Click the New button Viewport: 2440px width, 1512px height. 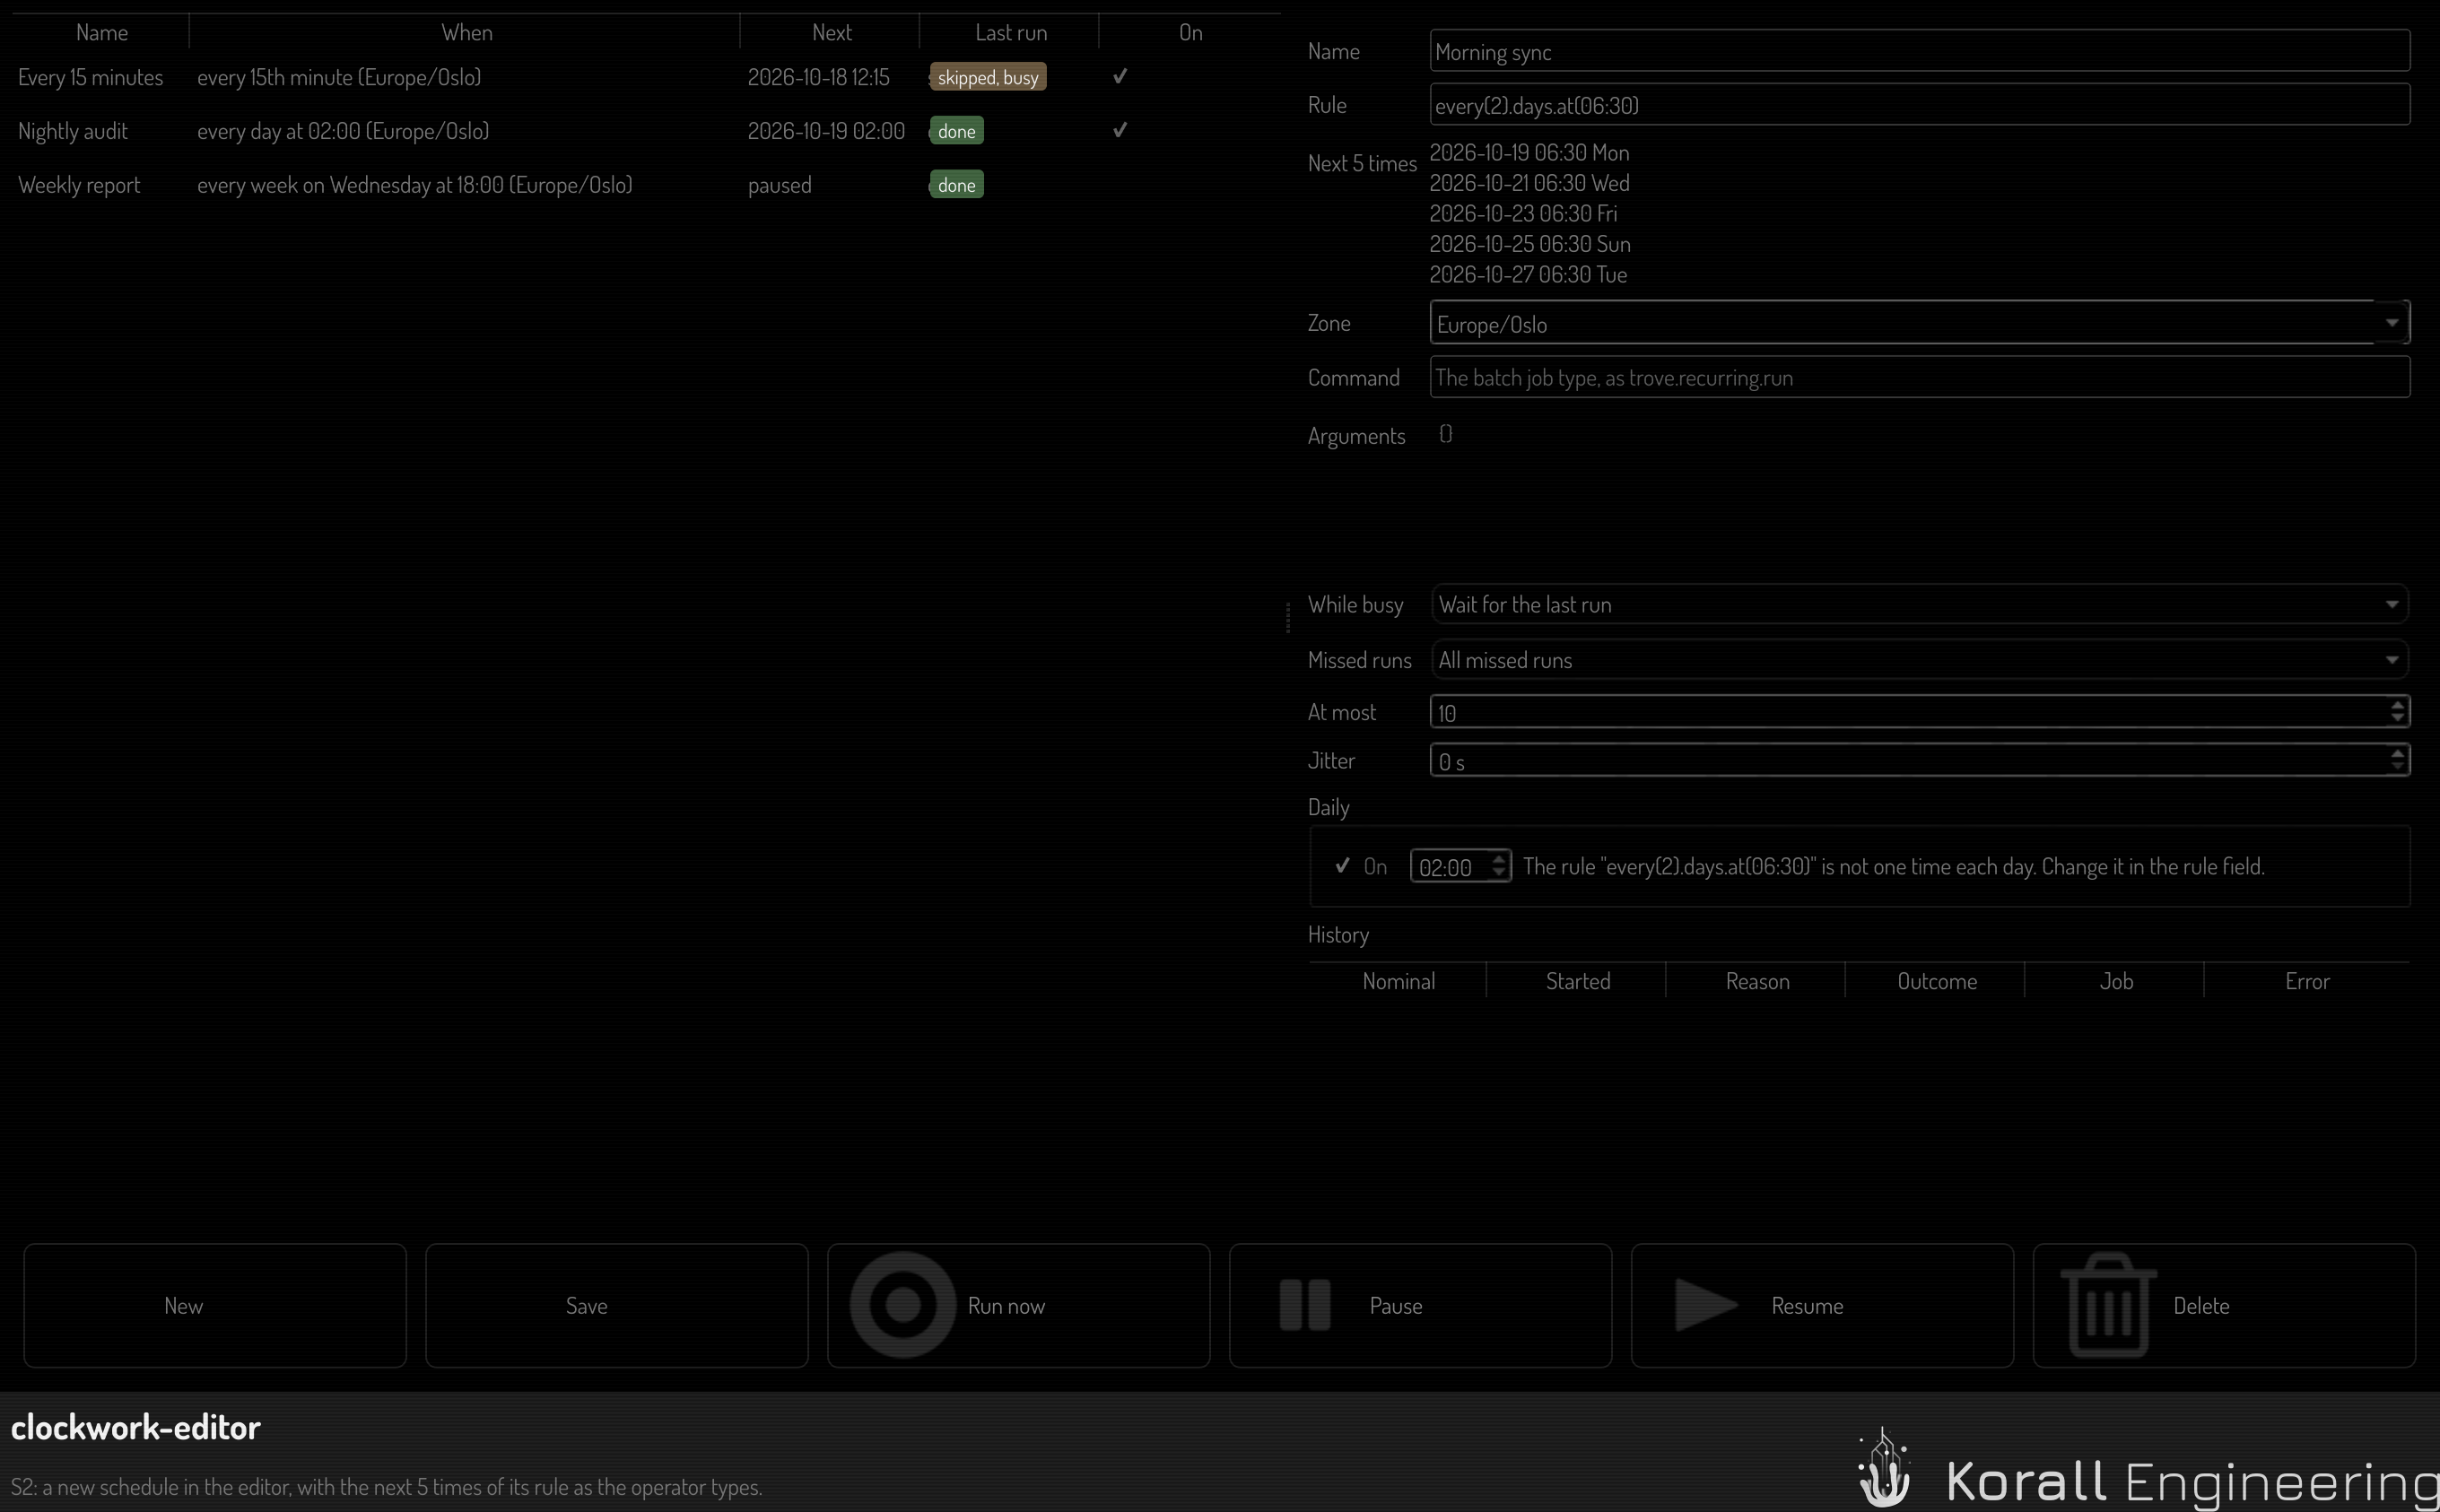coord(215,1305)
